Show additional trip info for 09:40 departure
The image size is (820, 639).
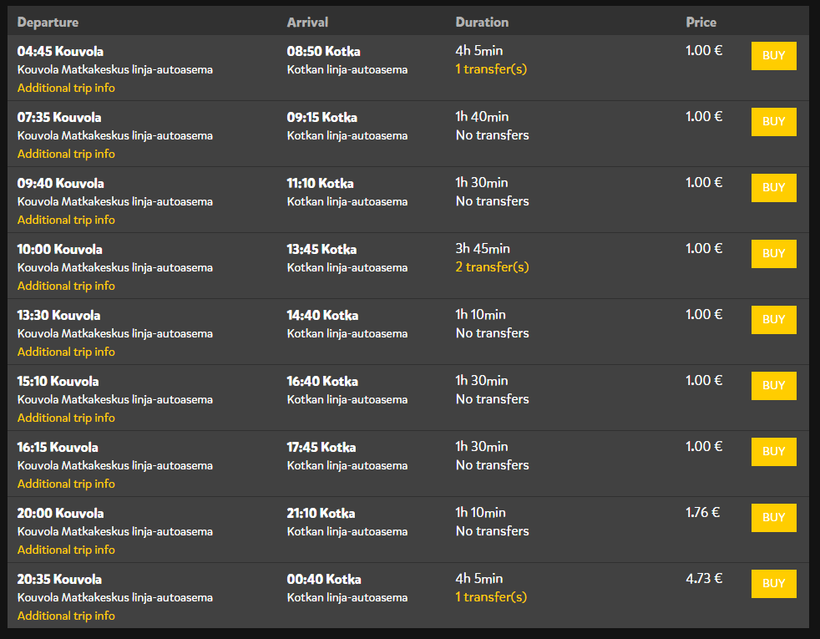point(66,220)
